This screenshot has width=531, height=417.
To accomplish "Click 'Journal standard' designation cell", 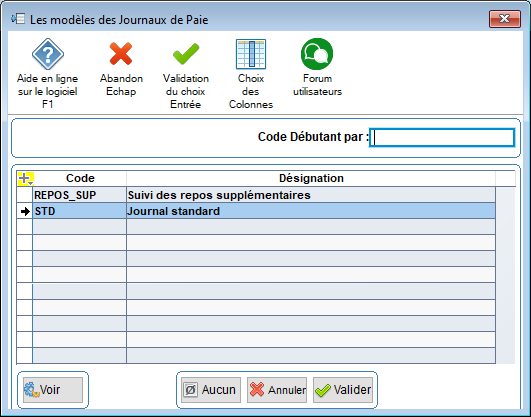I will (311, 211).
